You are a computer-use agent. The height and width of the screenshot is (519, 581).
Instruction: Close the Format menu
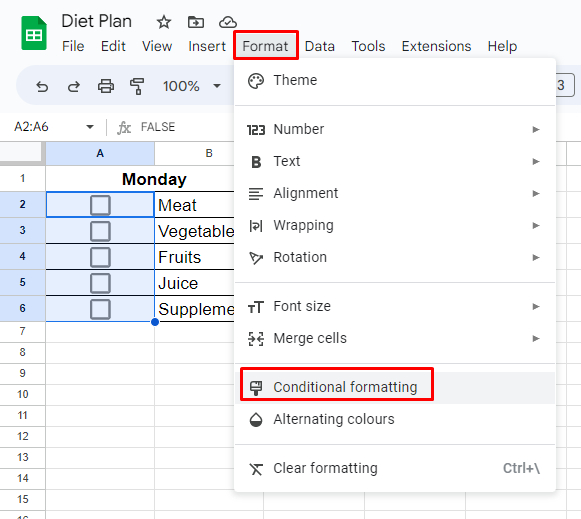pos(265,46)
